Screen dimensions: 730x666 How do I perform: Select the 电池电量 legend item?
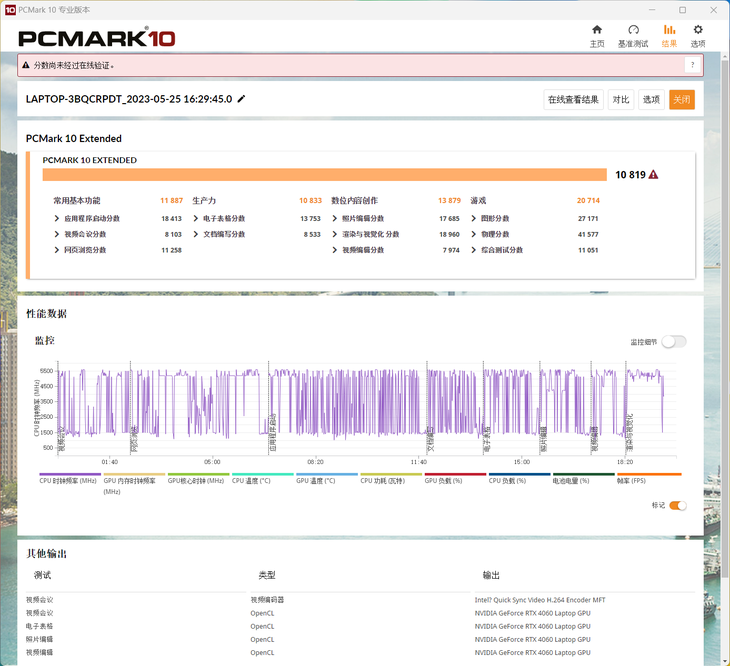pos(584,479)
